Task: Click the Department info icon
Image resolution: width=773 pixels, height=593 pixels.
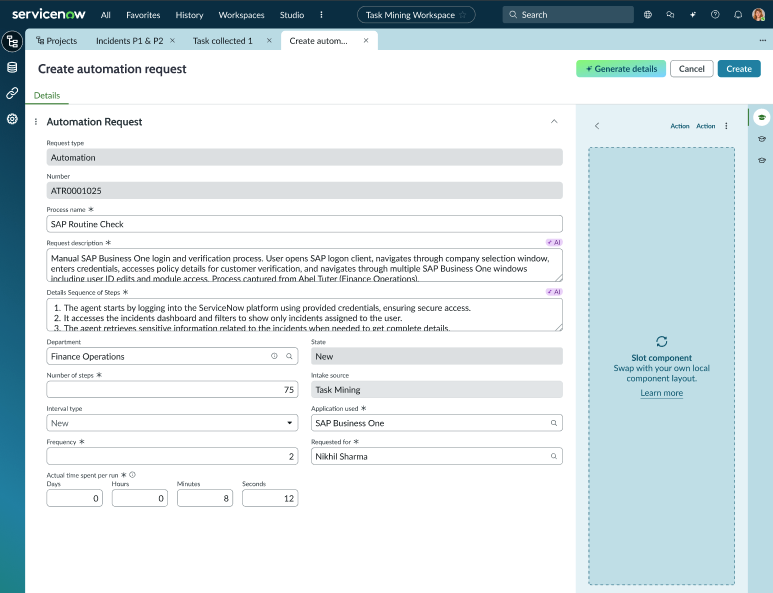Action: [x=274, y=356]
